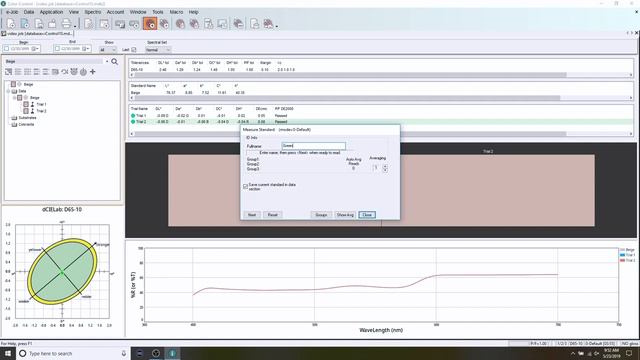Click the Trial 2 color patch
The width and height of the screenshot is (640, 360).
[488, 190]
